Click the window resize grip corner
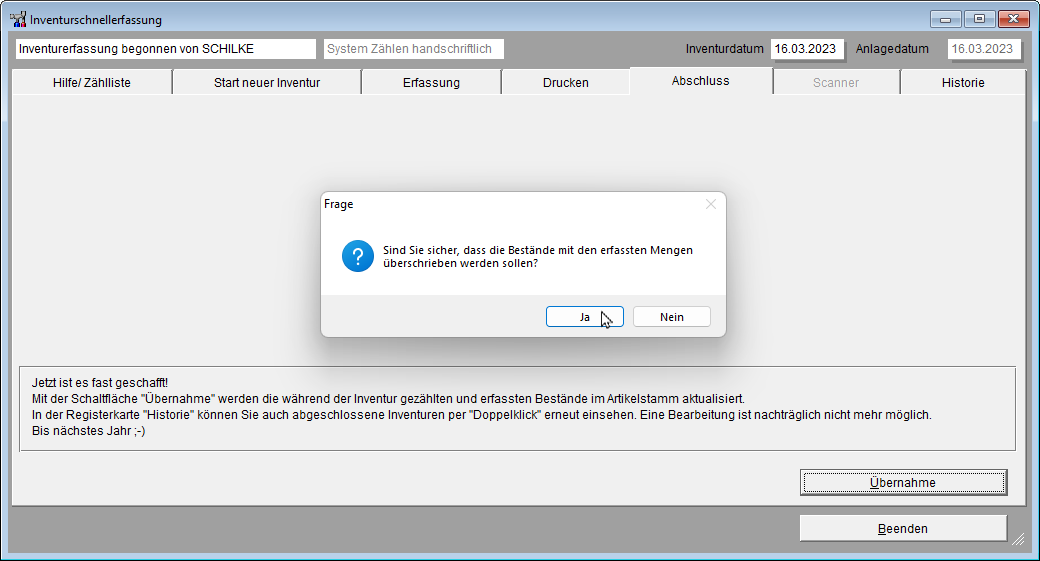This screenshot has height=561, width=1040. click(1018, 539)
